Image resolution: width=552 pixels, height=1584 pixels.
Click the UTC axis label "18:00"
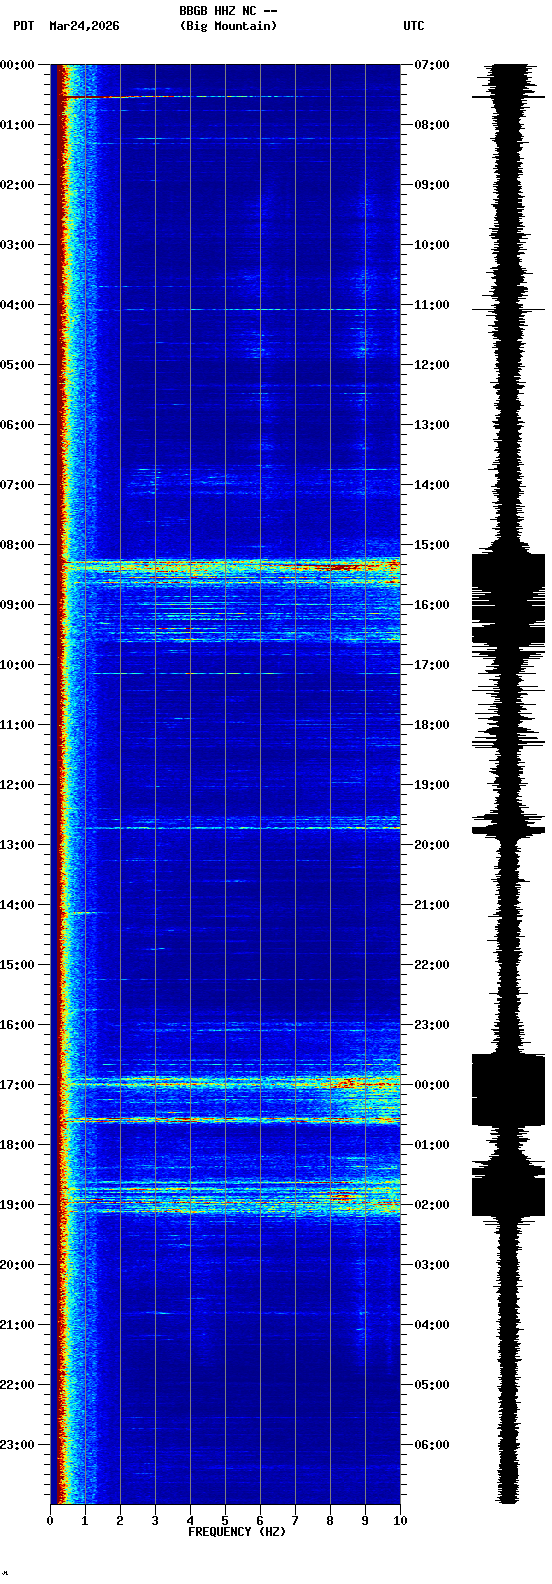[x=431, y=725]
